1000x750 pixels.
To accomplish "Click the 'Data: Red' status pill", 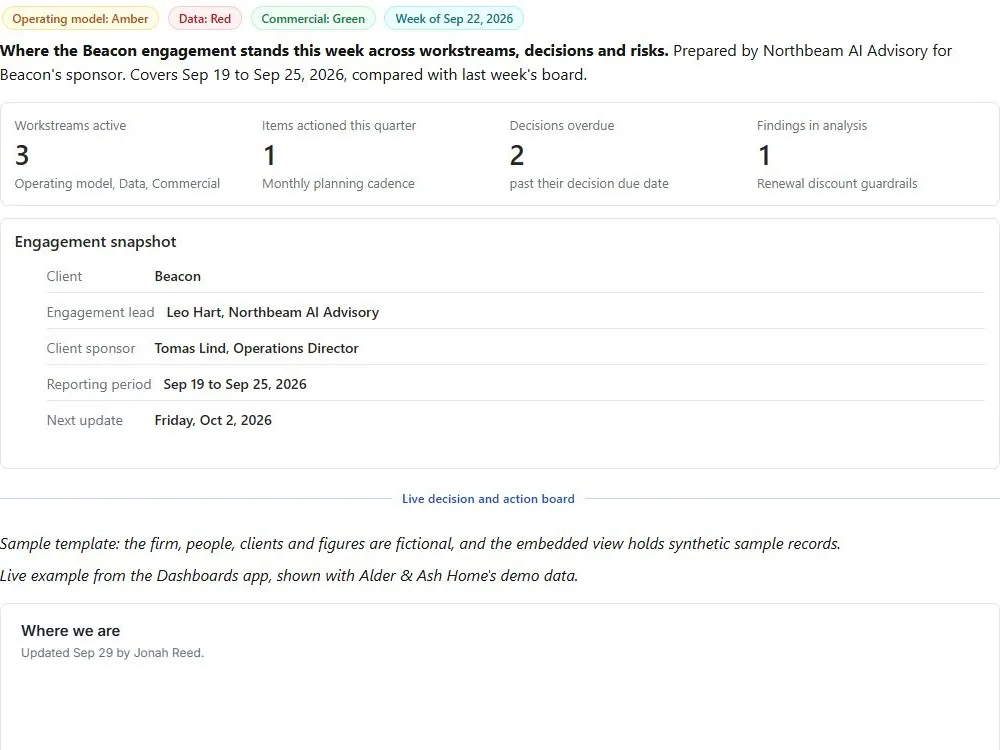I will 205,18.
